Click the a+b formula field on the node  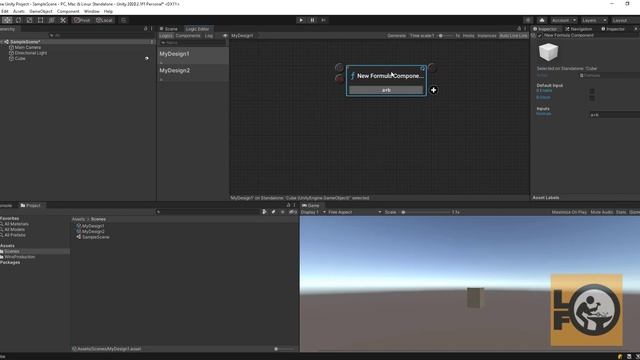coord(386,90)
